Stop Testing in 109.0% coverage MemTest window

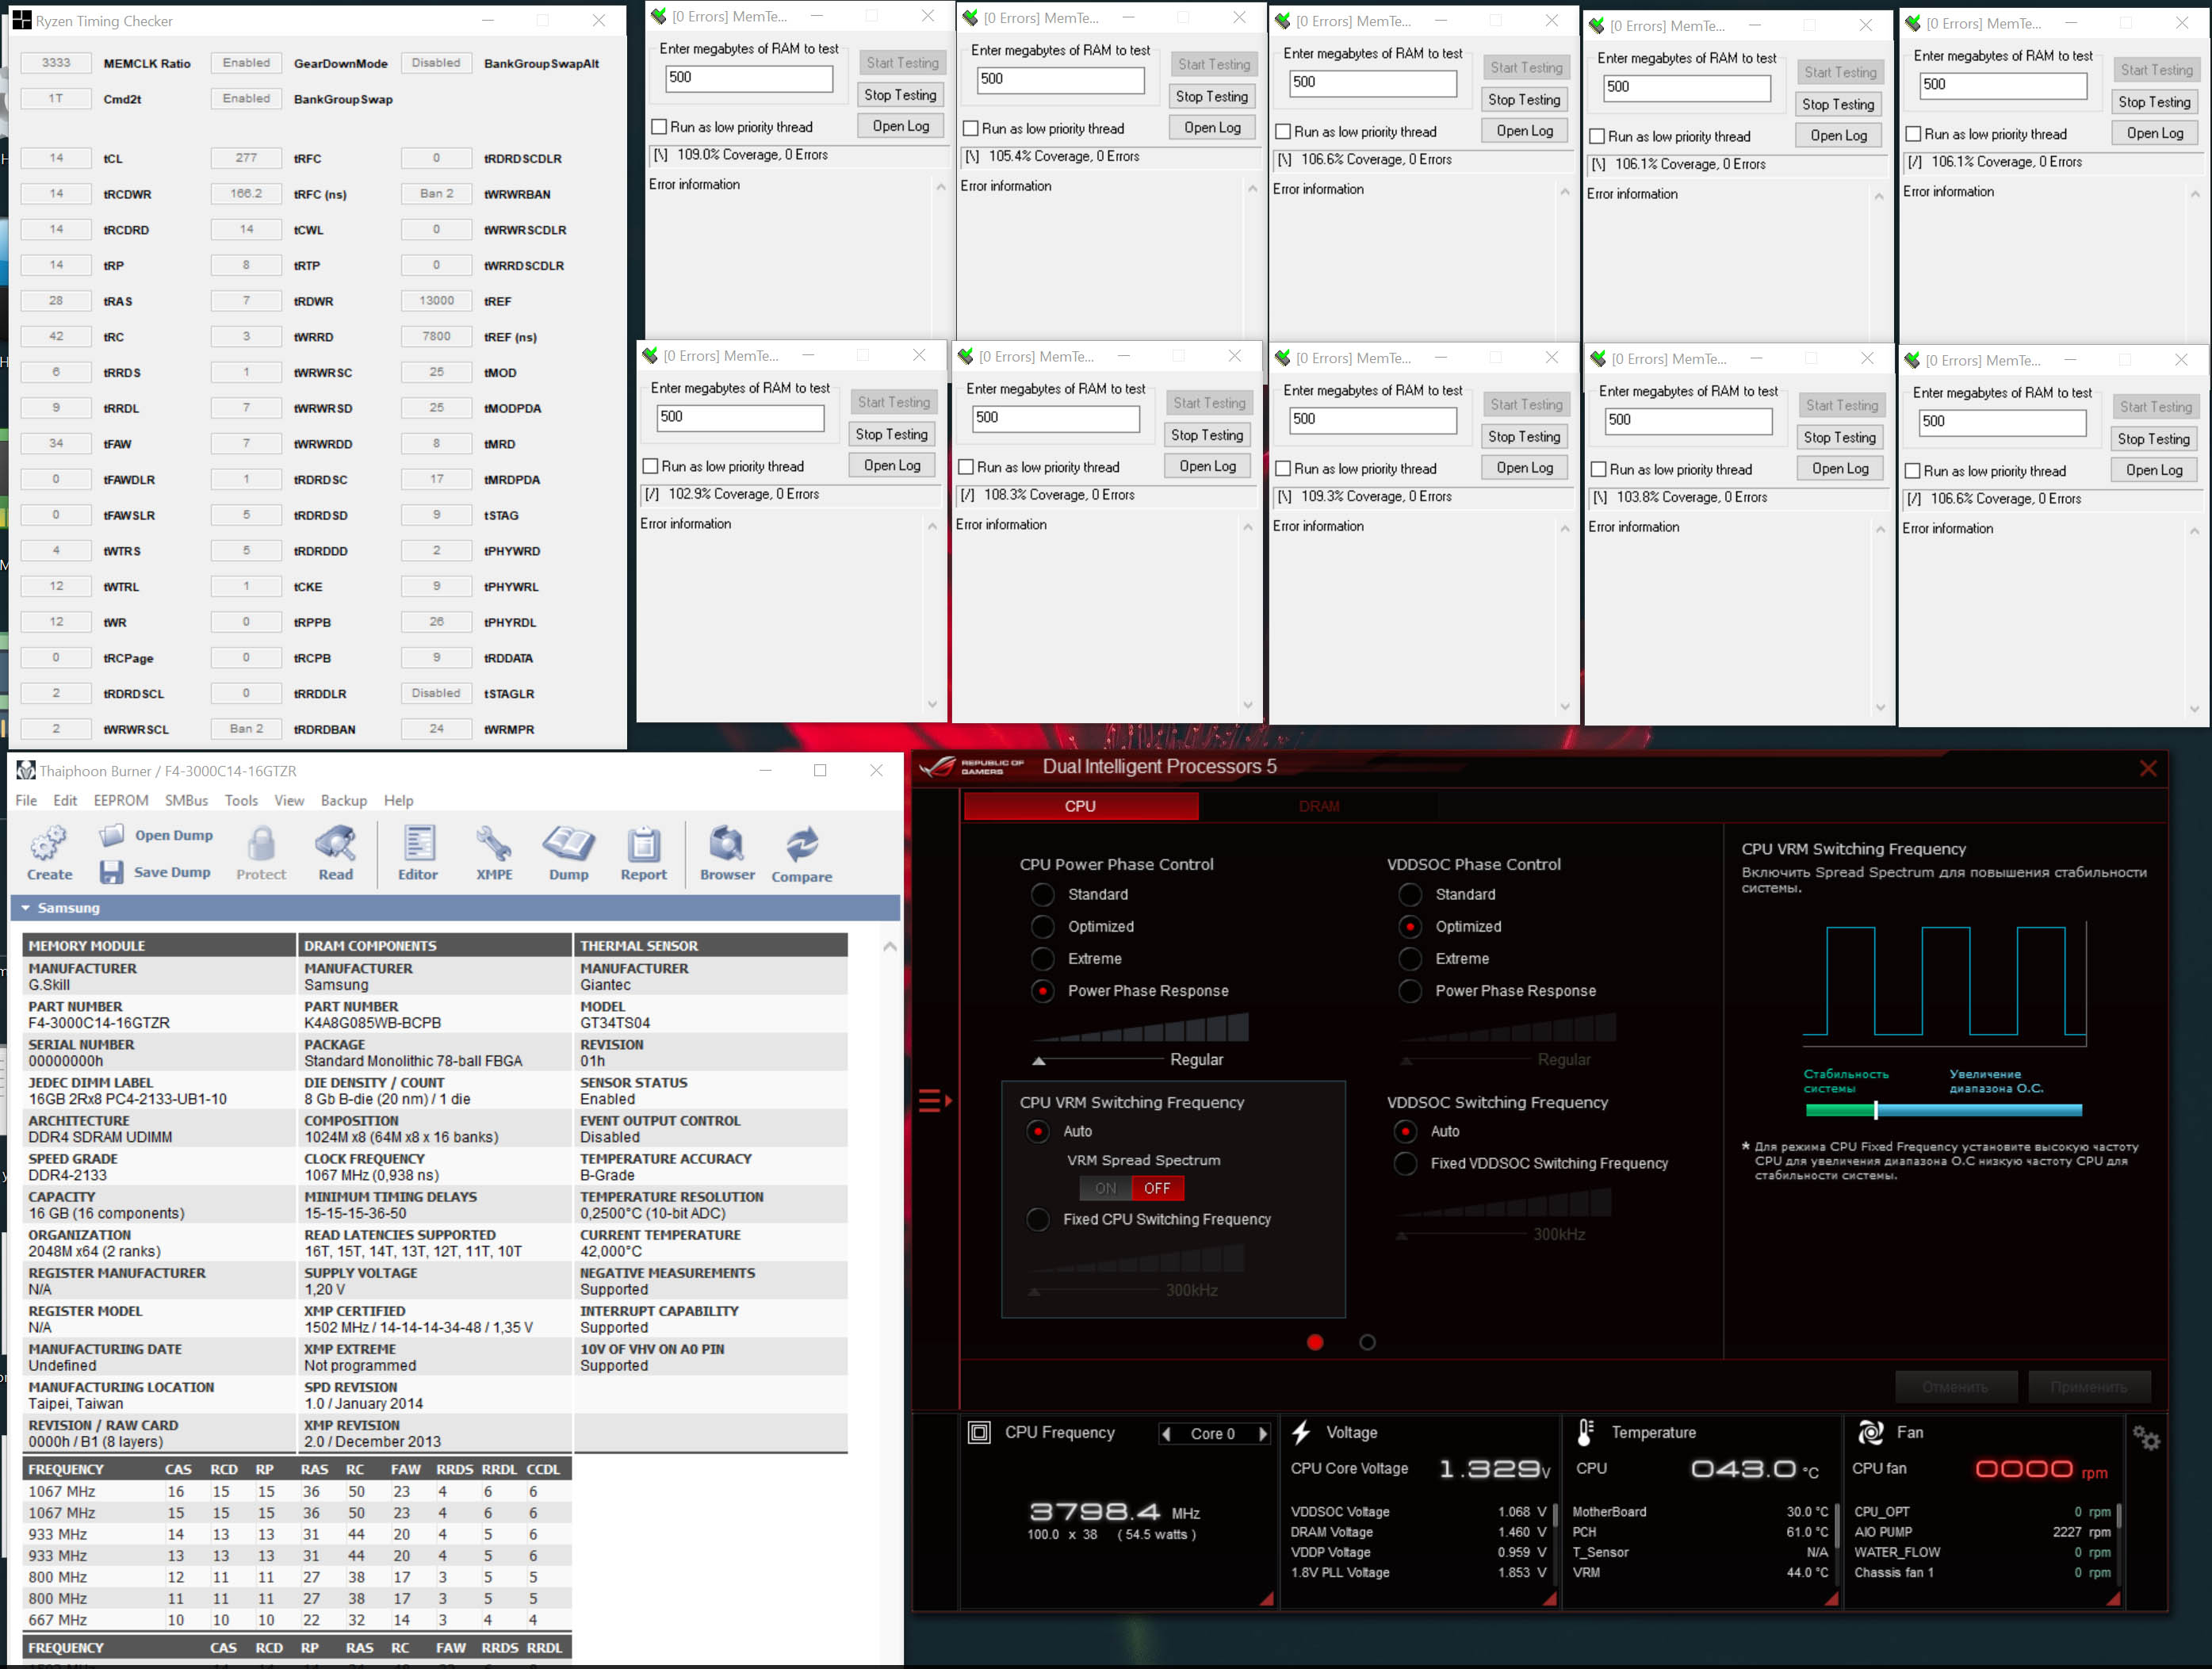(x=900, y=94)
